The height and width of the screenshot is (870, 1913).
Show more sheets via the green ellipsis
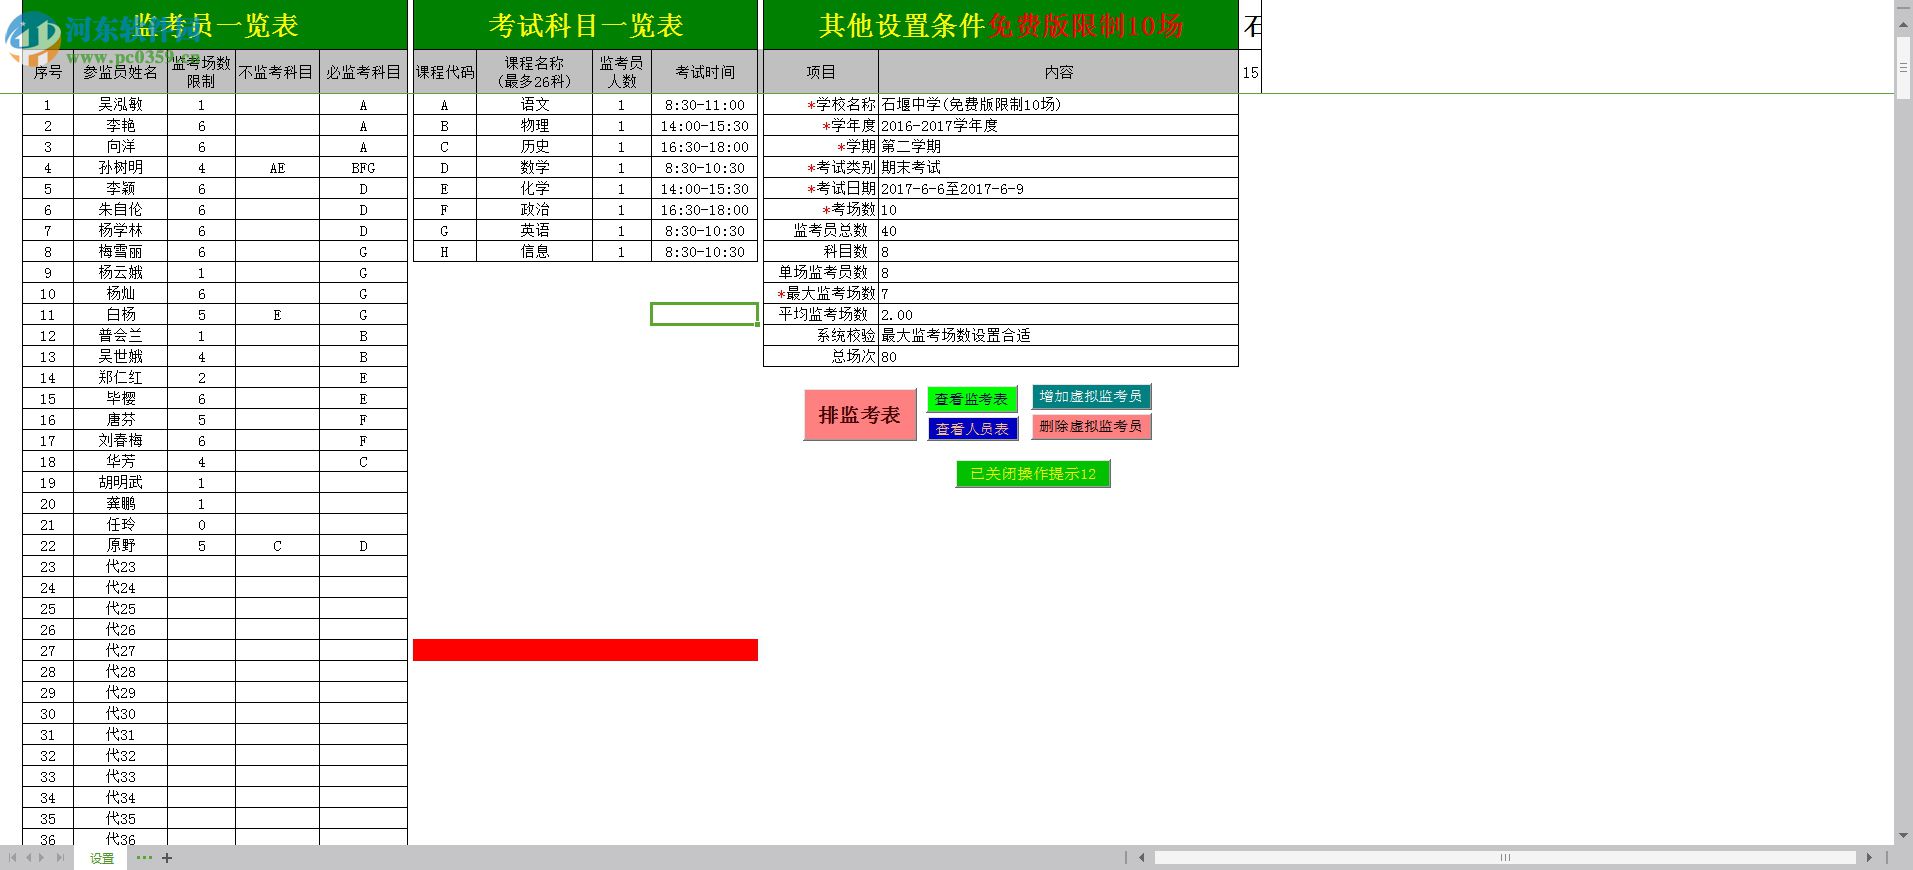145,858
